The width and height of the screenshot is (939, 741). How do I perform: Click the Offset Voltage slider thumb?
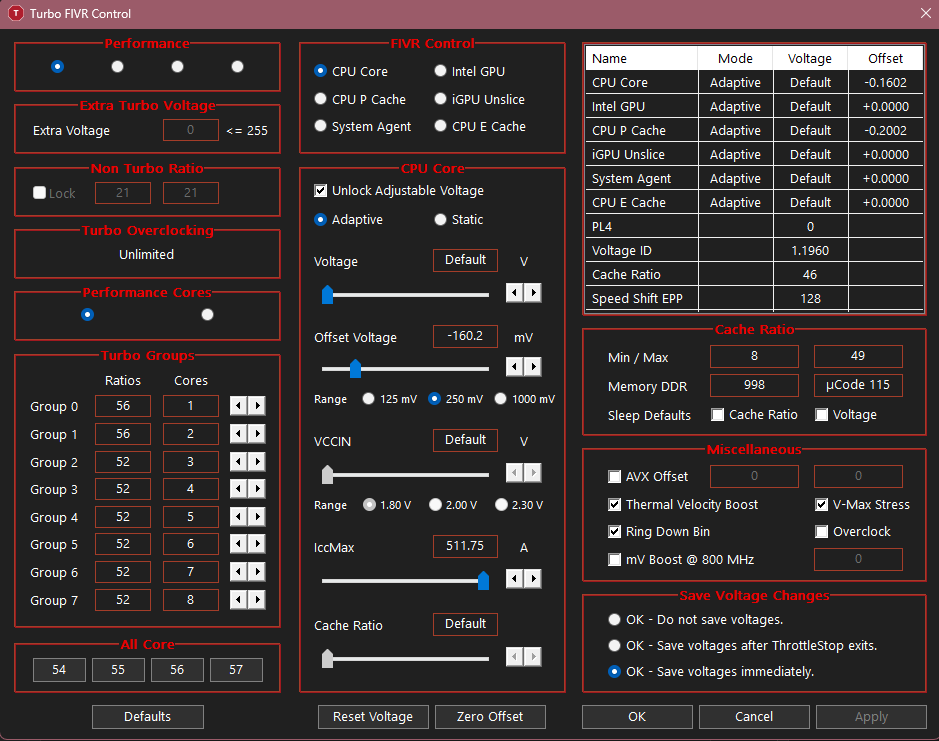pyautogui.click(x=355, y=368)
